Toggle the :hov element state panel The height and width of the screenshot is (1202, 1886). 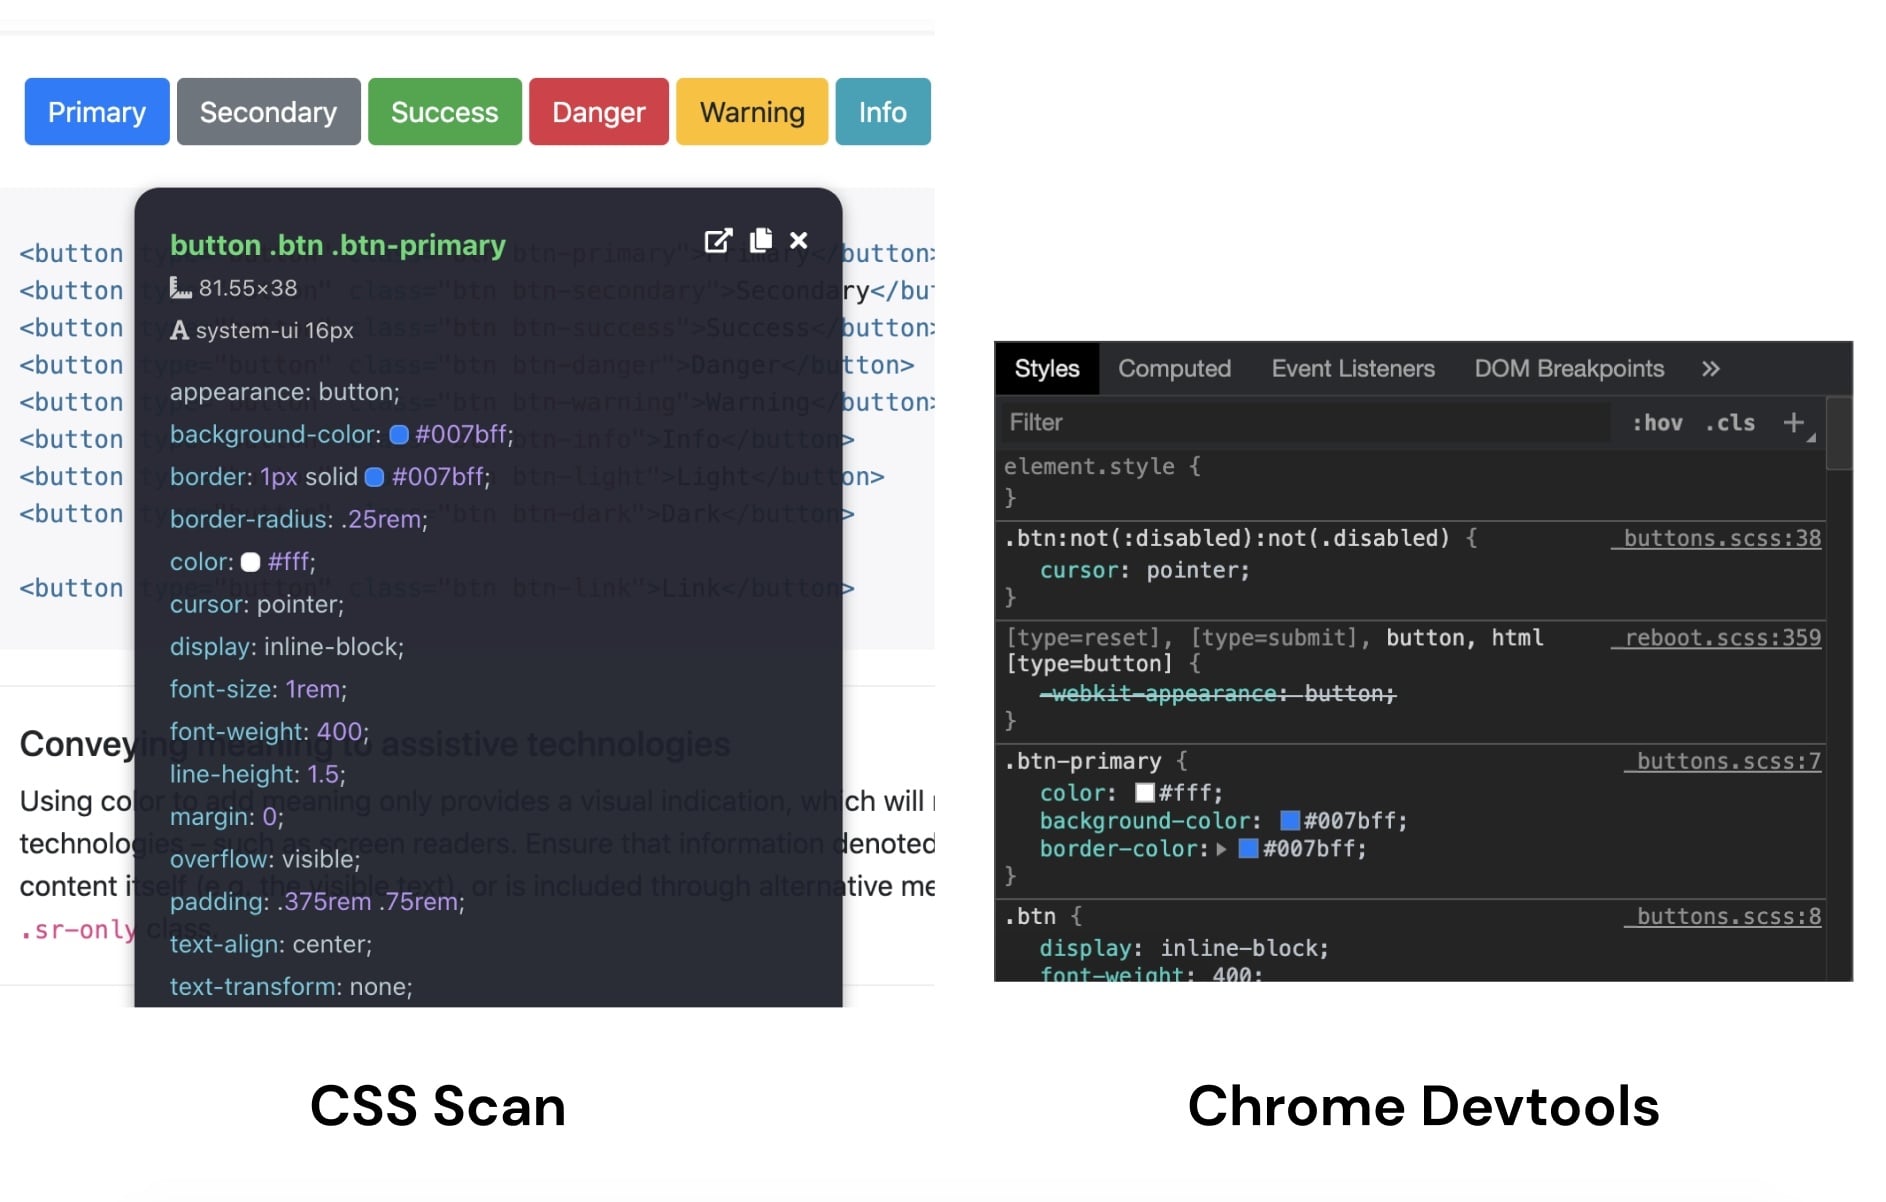click(1657, 423)
